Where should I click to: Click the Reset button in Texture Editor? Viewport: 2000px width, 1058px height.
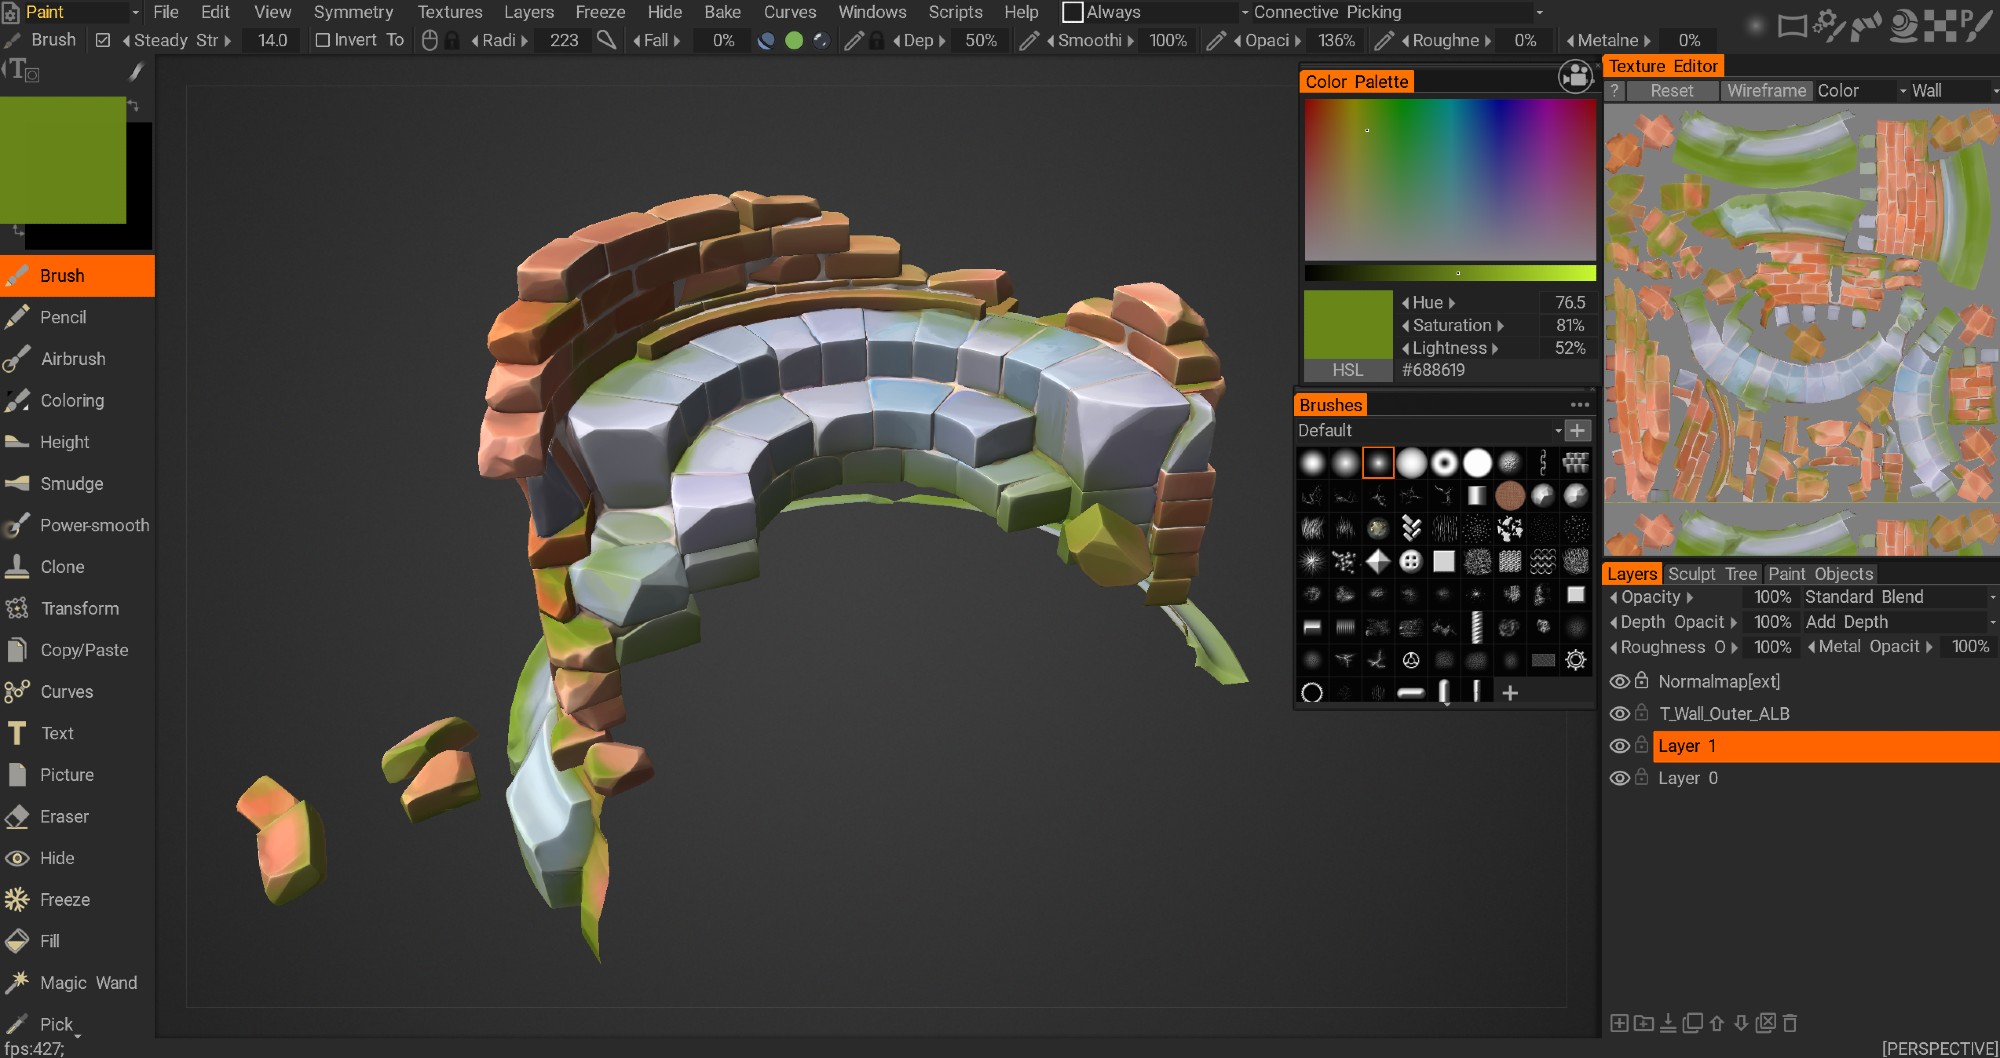click(1671, 91)
